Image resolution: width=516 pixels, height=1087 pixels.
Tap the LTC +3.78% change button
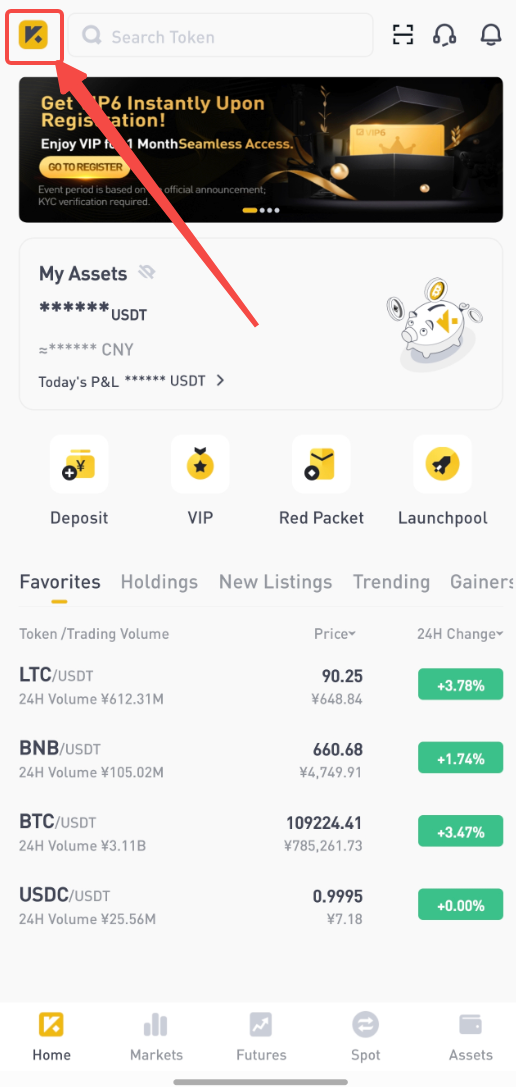461,686
